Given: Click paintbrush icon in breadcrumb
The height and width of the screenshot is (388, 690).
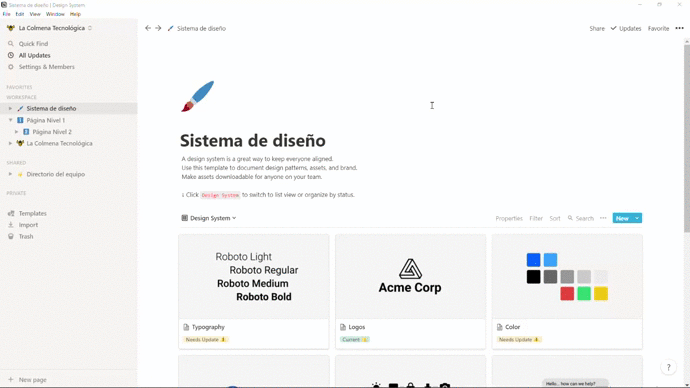Looking at the screenshot, I should [171, 29].
